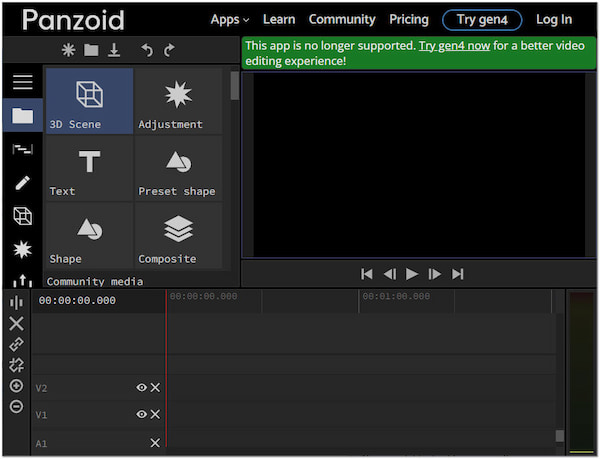
Task: Jump to end of the video
Action: pyautogui.click(x=458, y=274)
